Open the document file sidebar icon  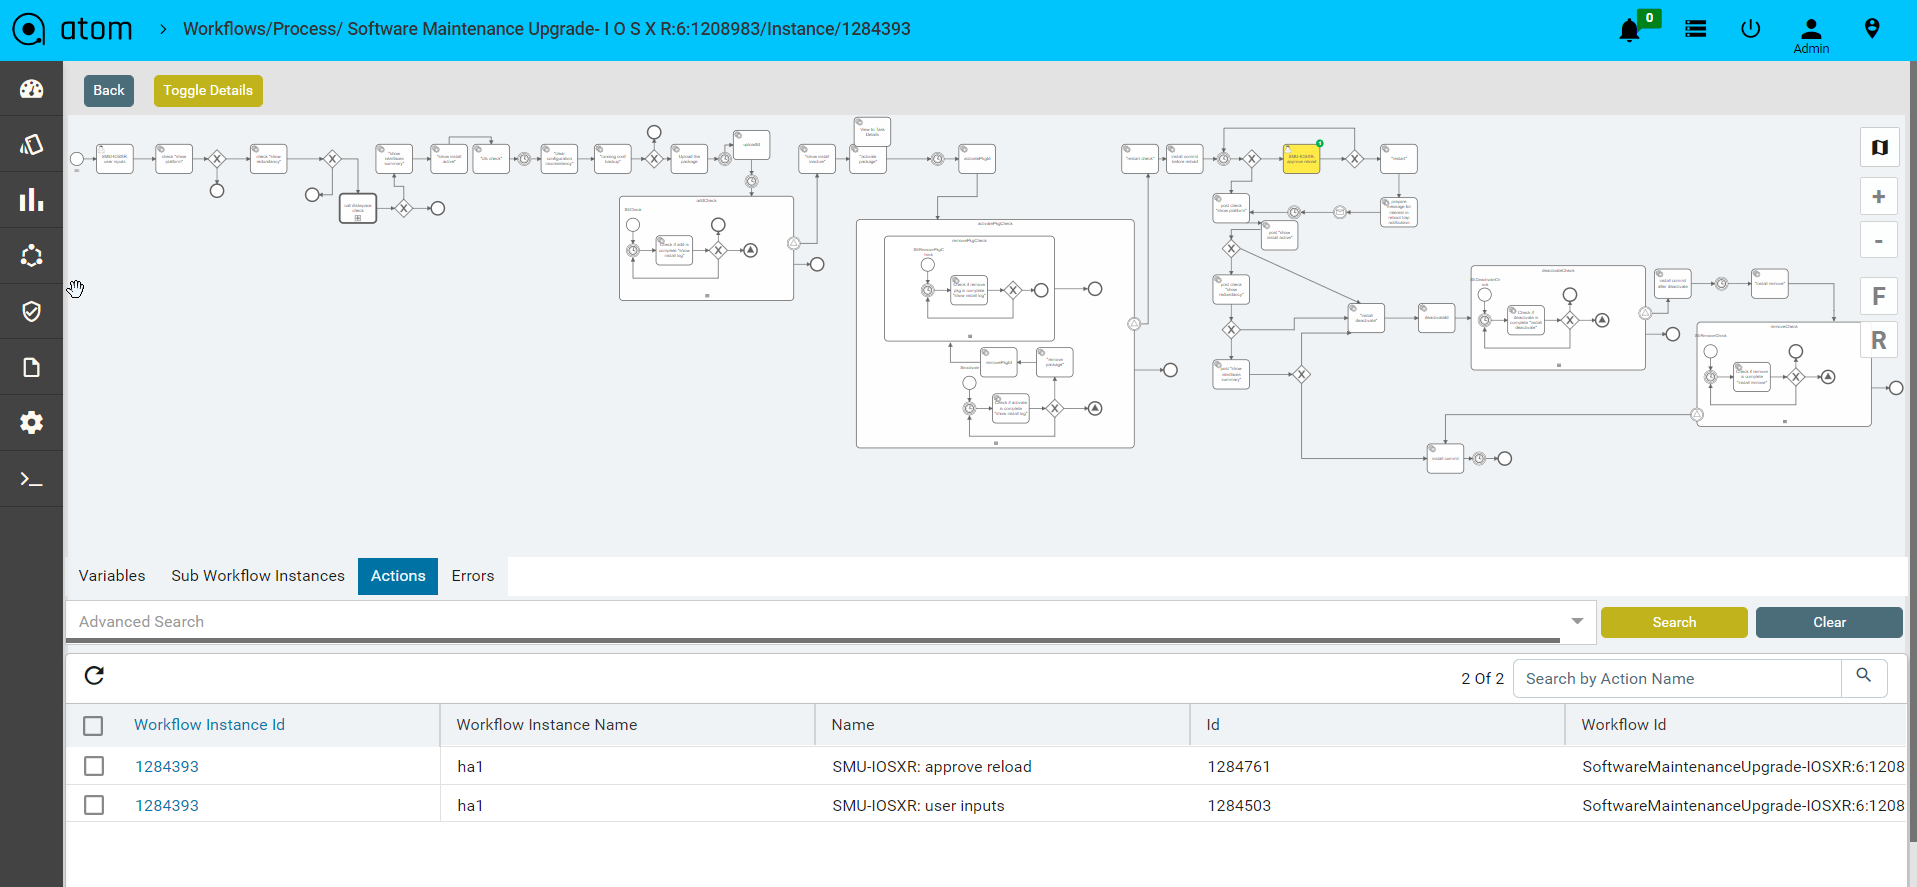click(31, 367)
